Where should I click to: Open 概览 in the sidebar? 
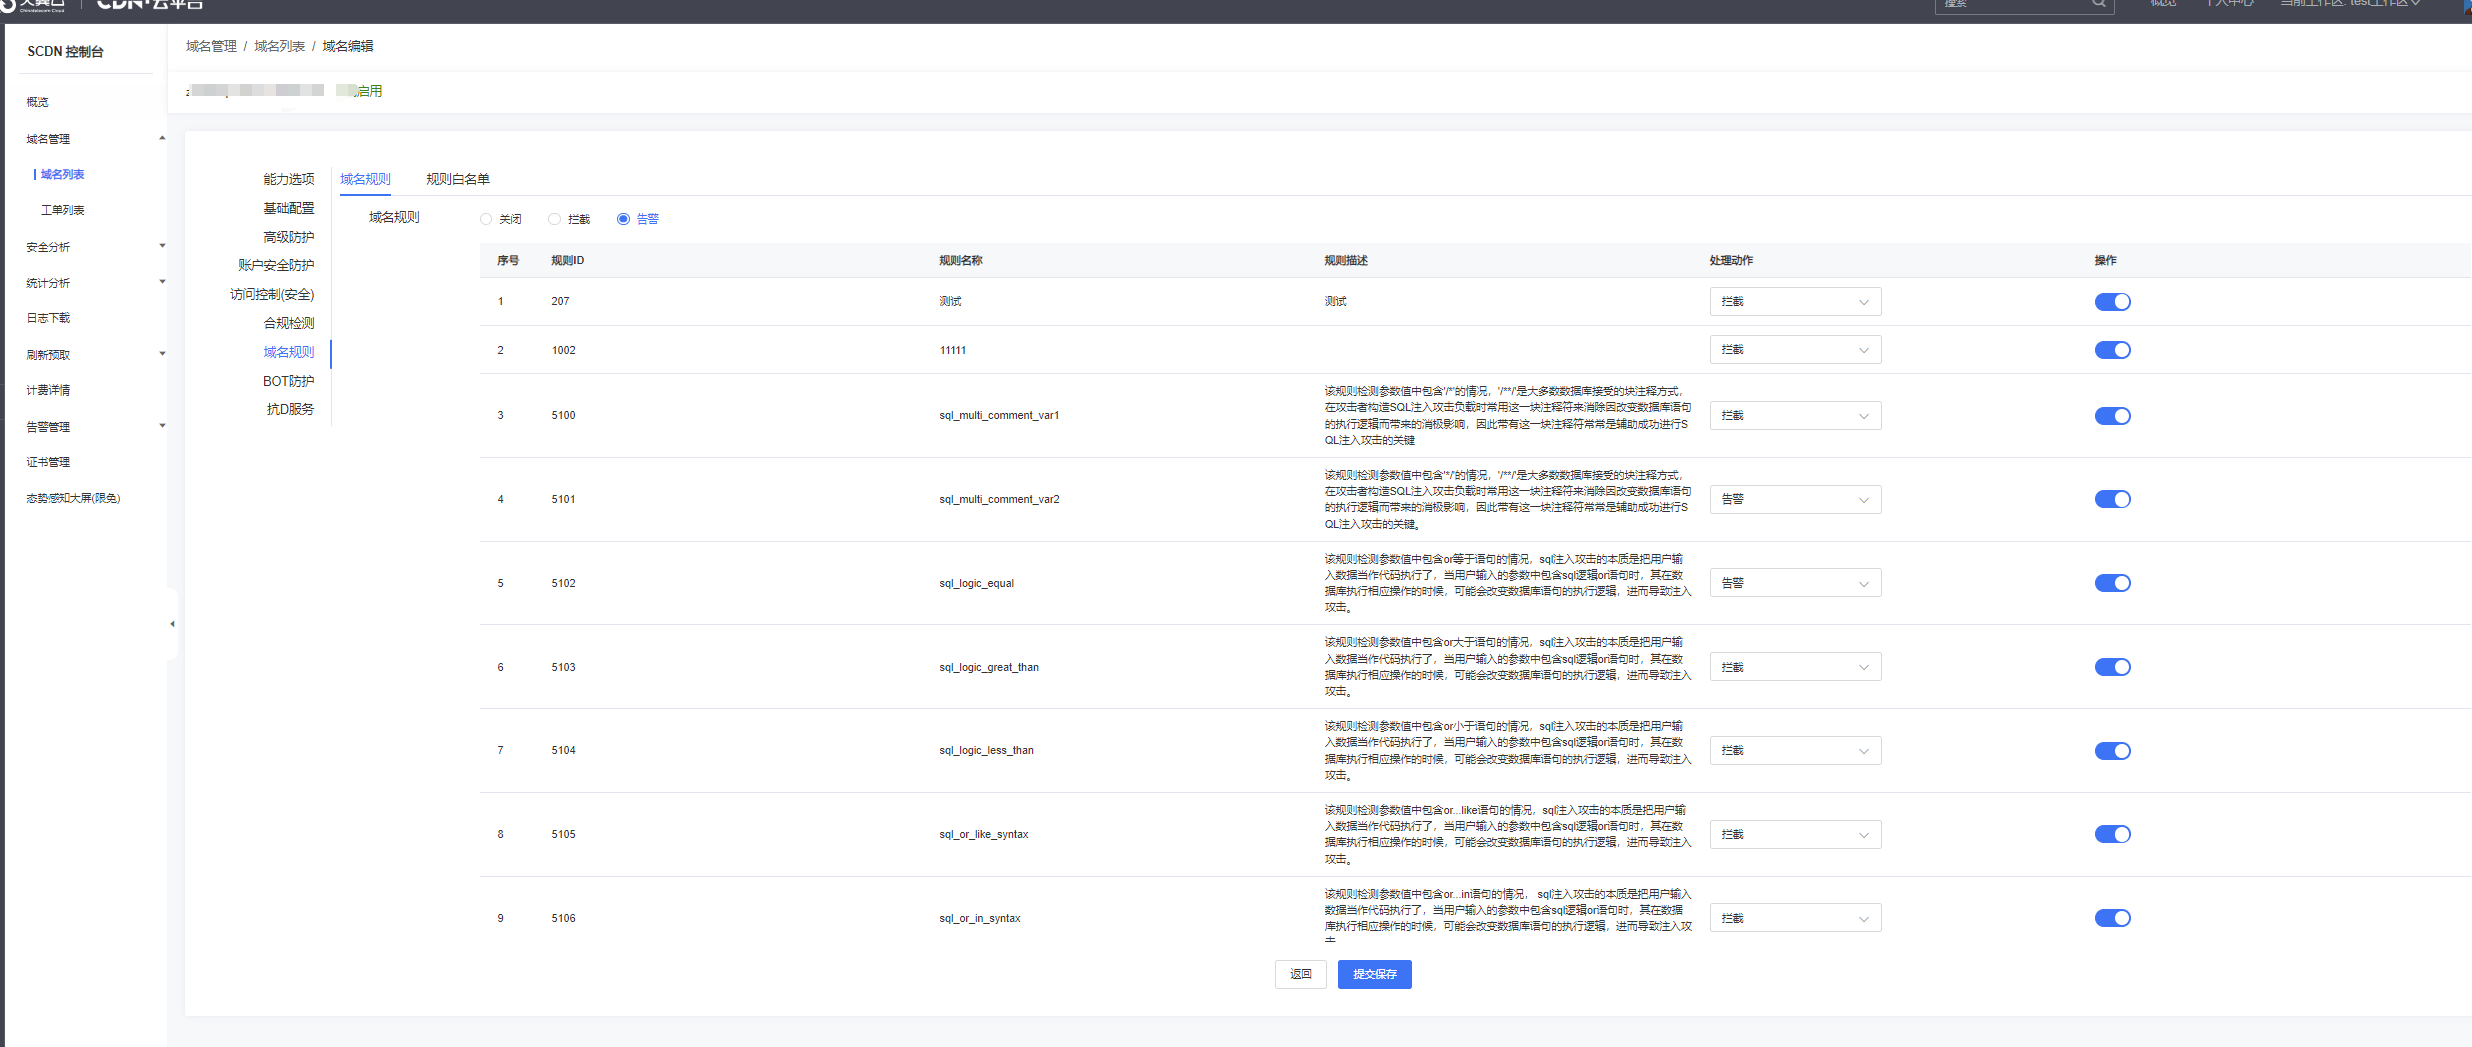38,102
